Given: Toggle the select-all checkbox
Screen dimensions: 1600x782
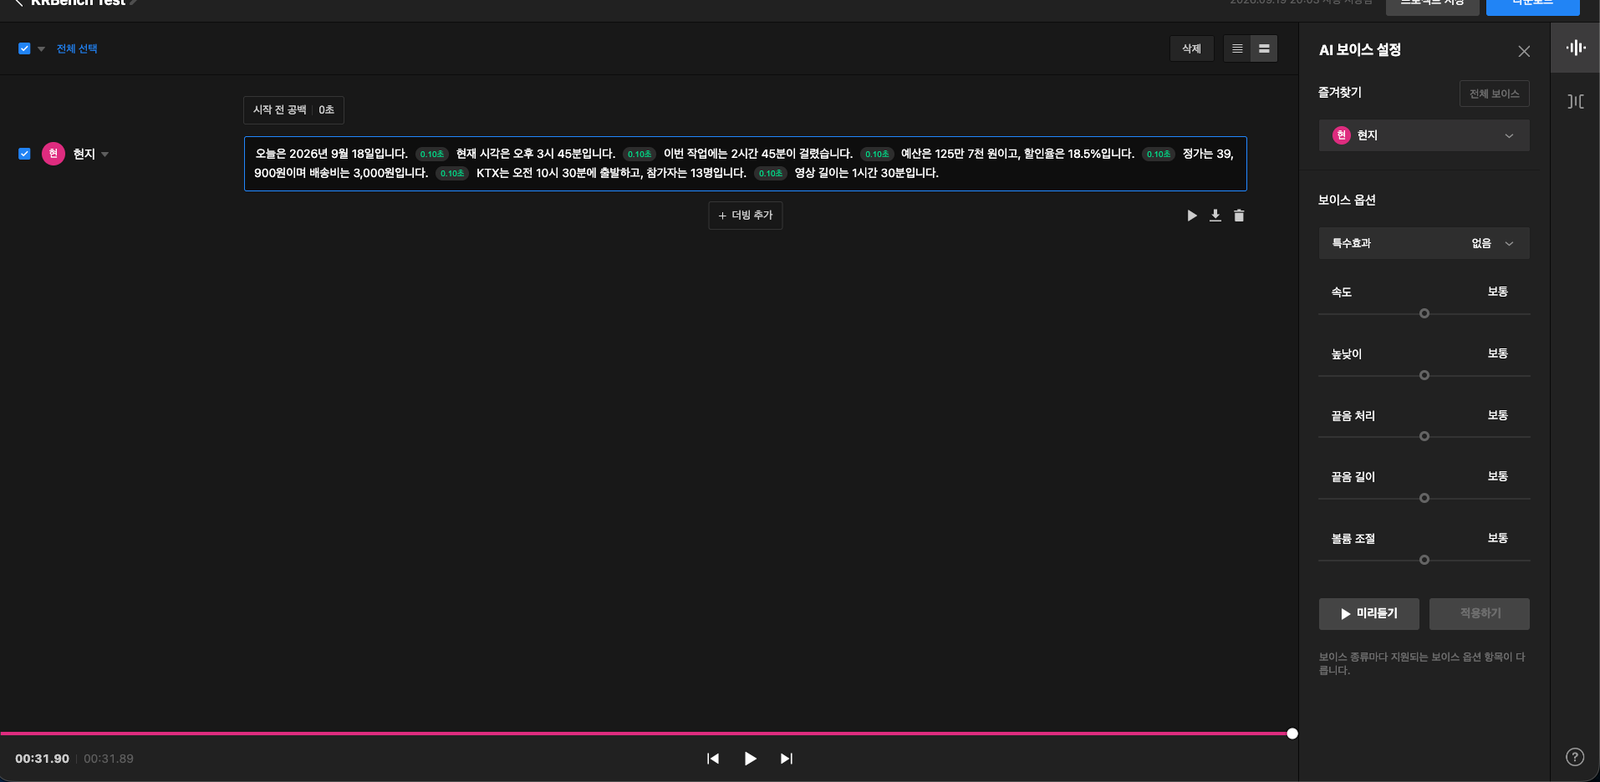Looking at the screenshot, I should (x=24, y=48).
